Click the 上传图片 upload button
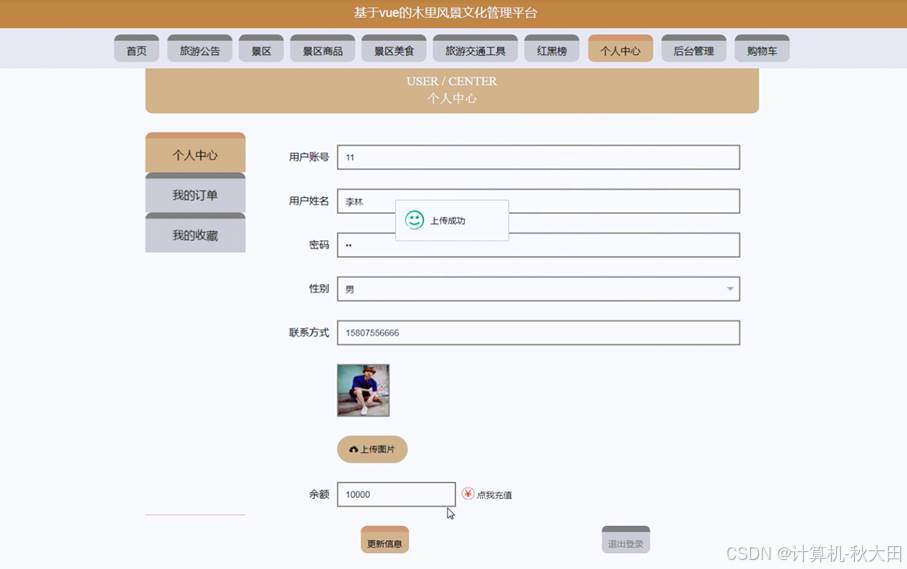Viewport: 907px width, 569px height. tap(373, 449)
